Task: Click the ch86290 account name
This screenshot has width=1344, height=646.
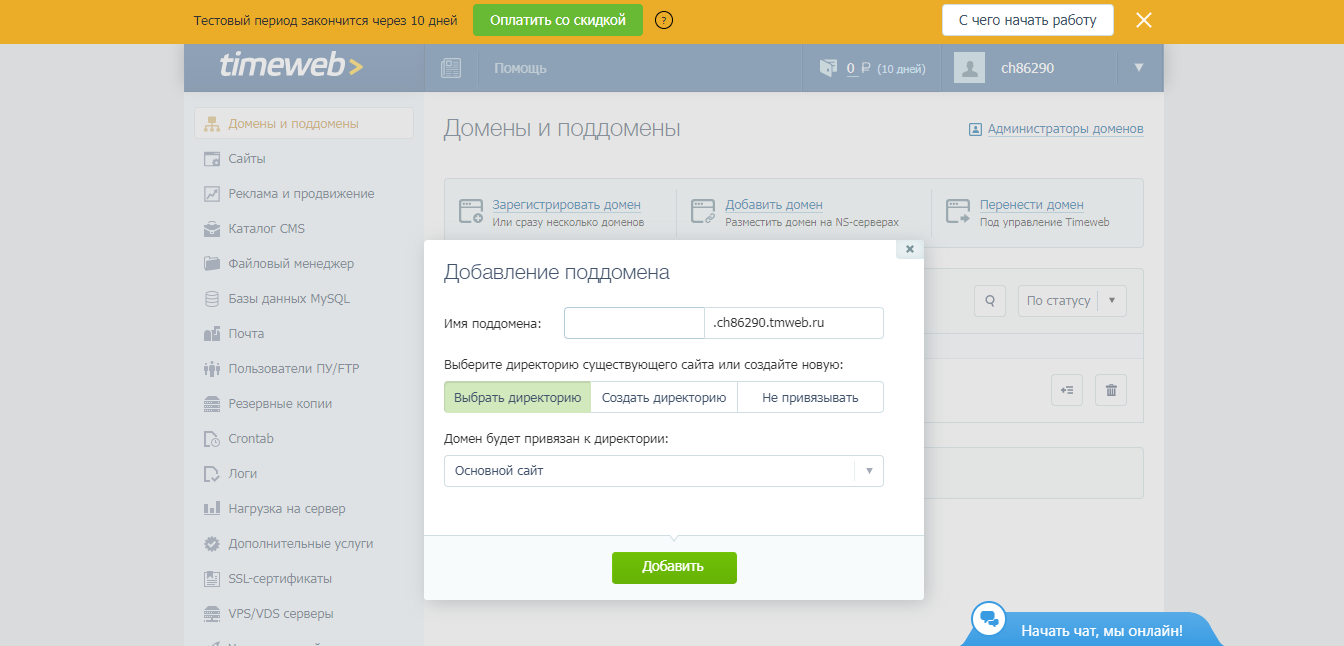Action: tap(1027, 68)
